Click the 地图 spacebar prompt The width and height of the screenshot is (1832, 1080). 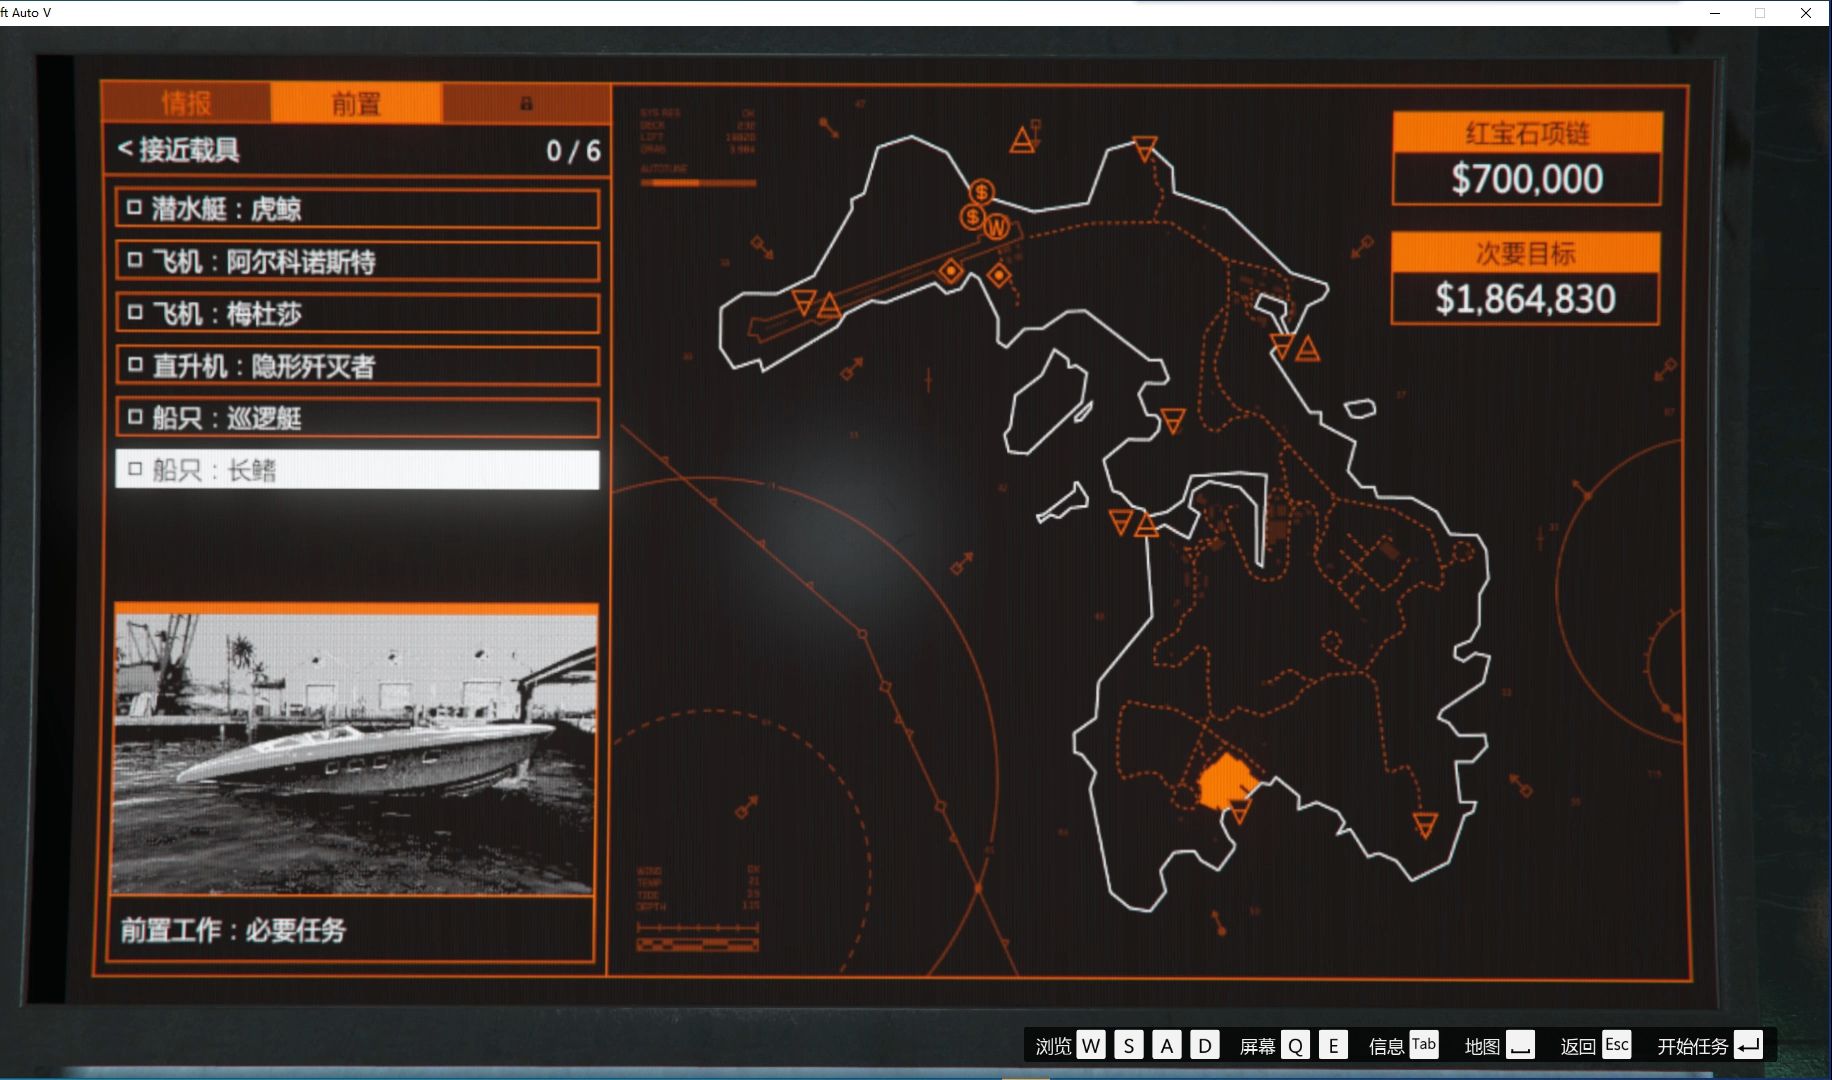click(1499, 1045)
